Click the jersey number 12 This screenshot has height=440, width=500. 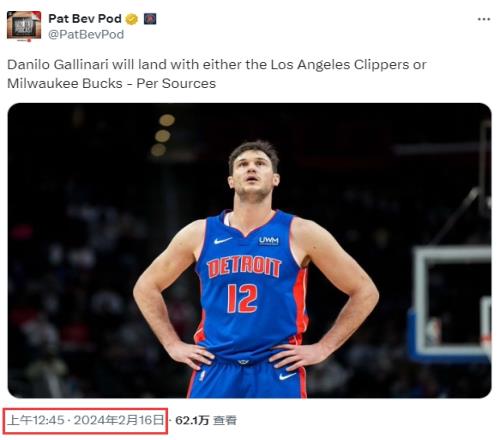[x=242, y=299]
